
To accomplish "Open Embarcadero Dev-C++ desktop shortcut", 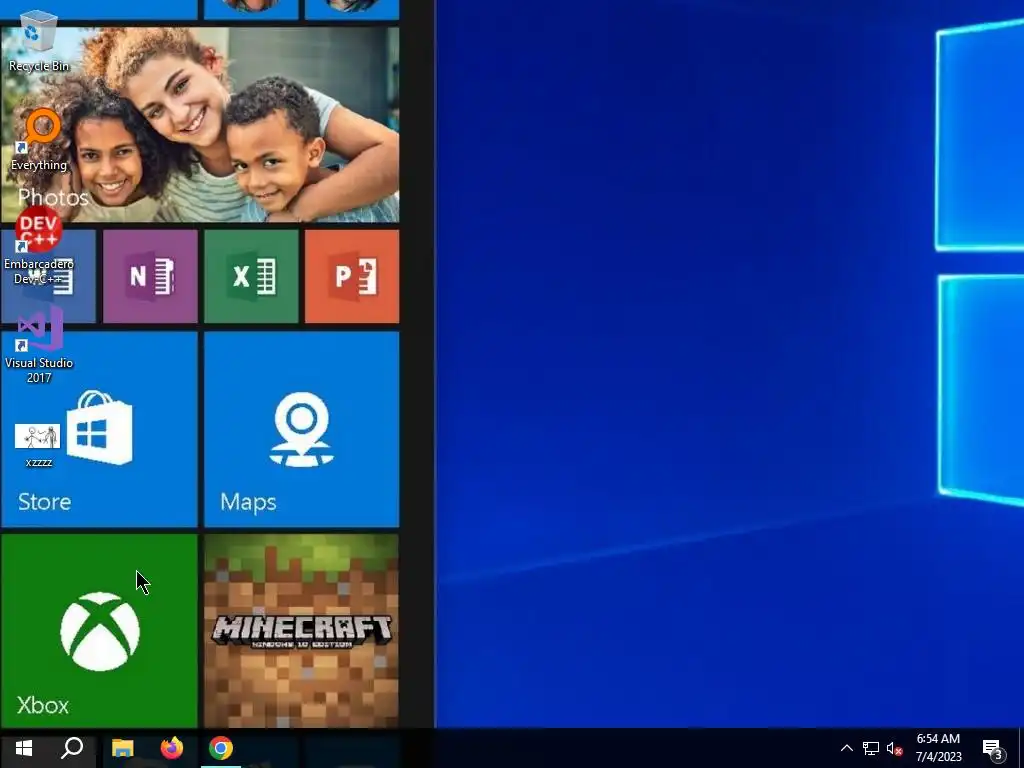I will tap(39, 246).
